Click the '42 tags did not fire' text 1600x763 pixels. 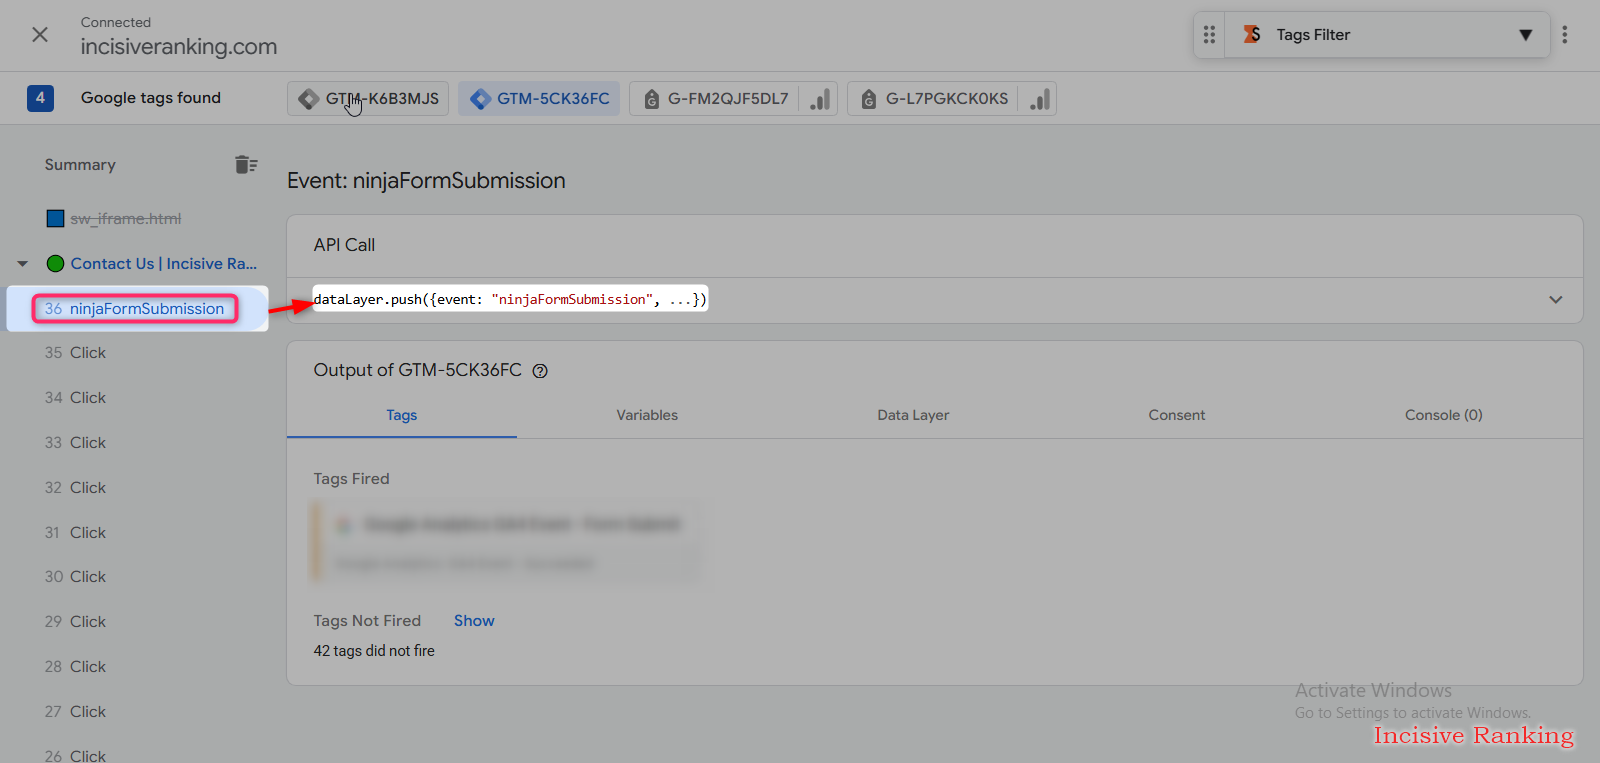pyautogui.click(x=374, y=651)
